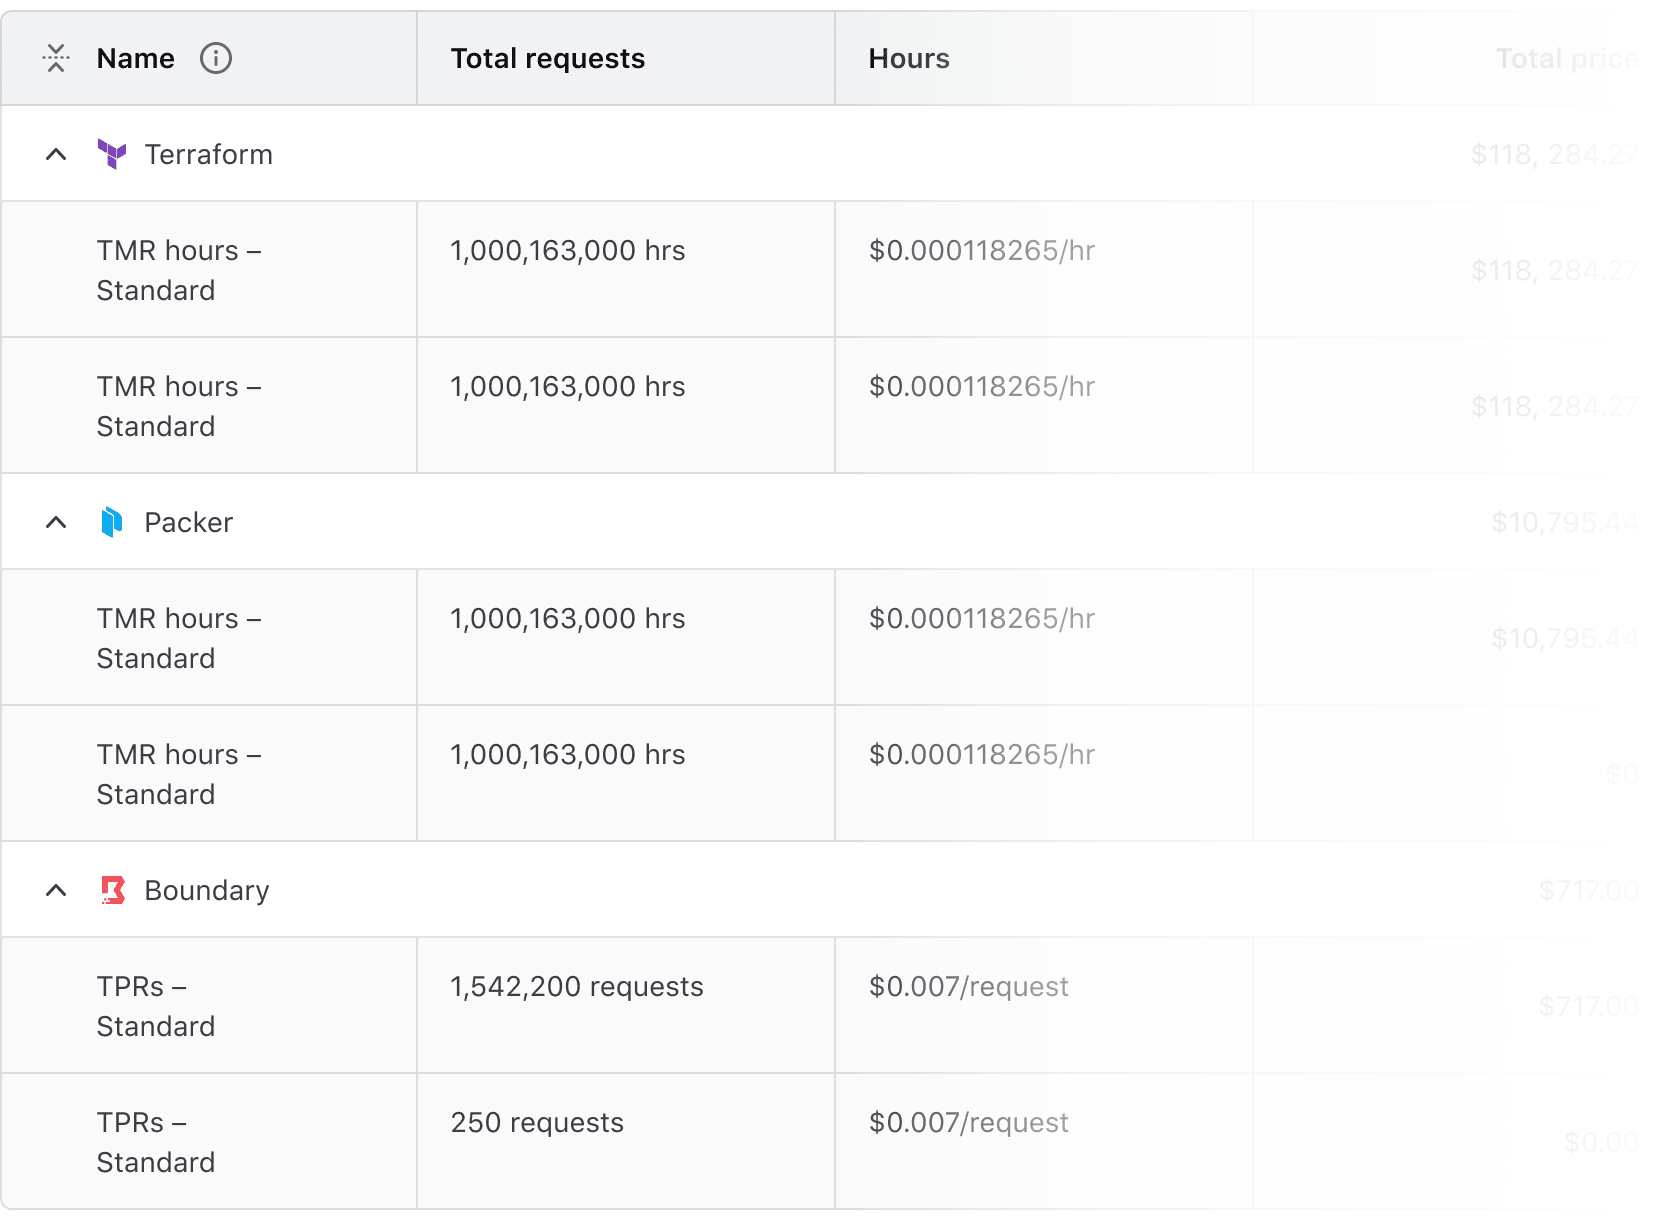Viewport: 1672px width, 1219px height.
Task: Click the red Boundary logo icon
Action: coord(113,891)
